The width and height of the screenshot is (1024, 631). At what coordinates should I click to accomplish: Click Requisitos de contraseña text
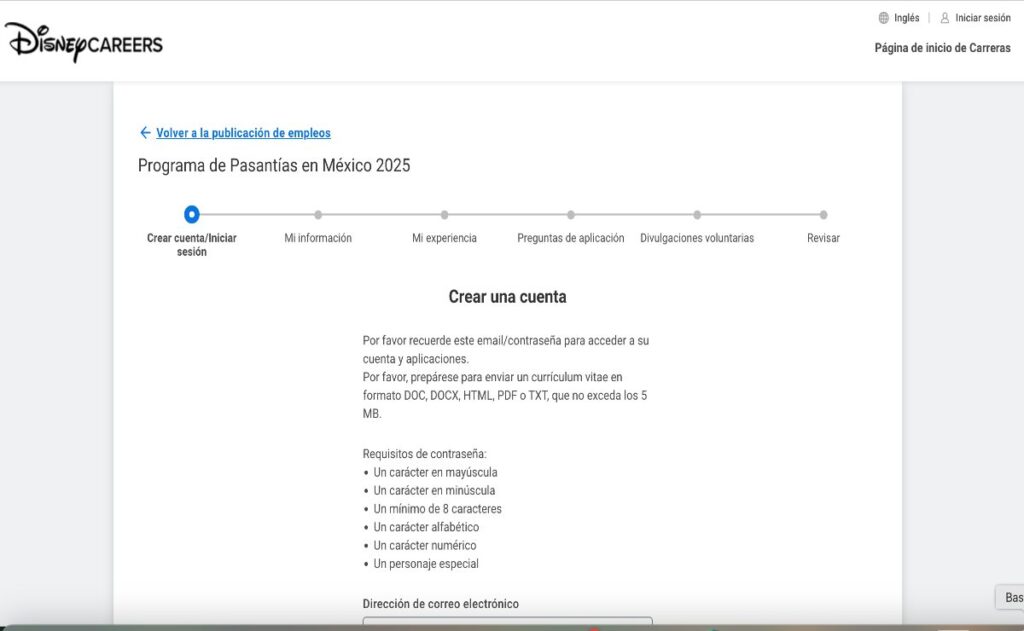click(x=424, y=453)
